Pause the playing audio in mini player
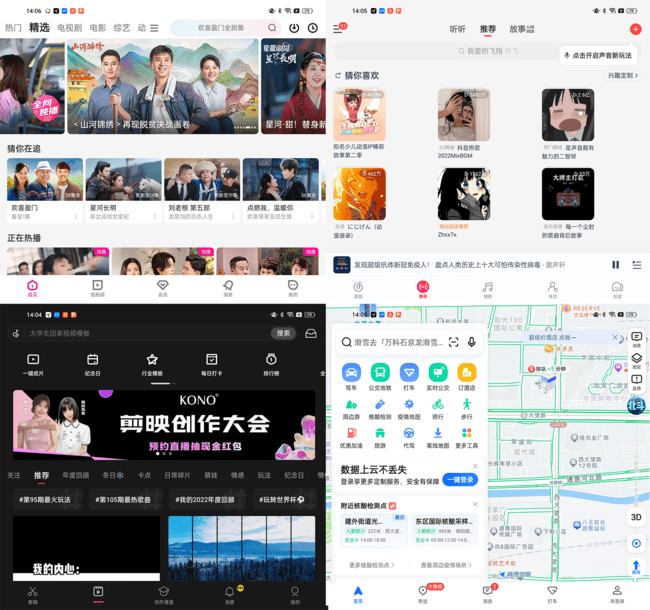 [616, 265]
